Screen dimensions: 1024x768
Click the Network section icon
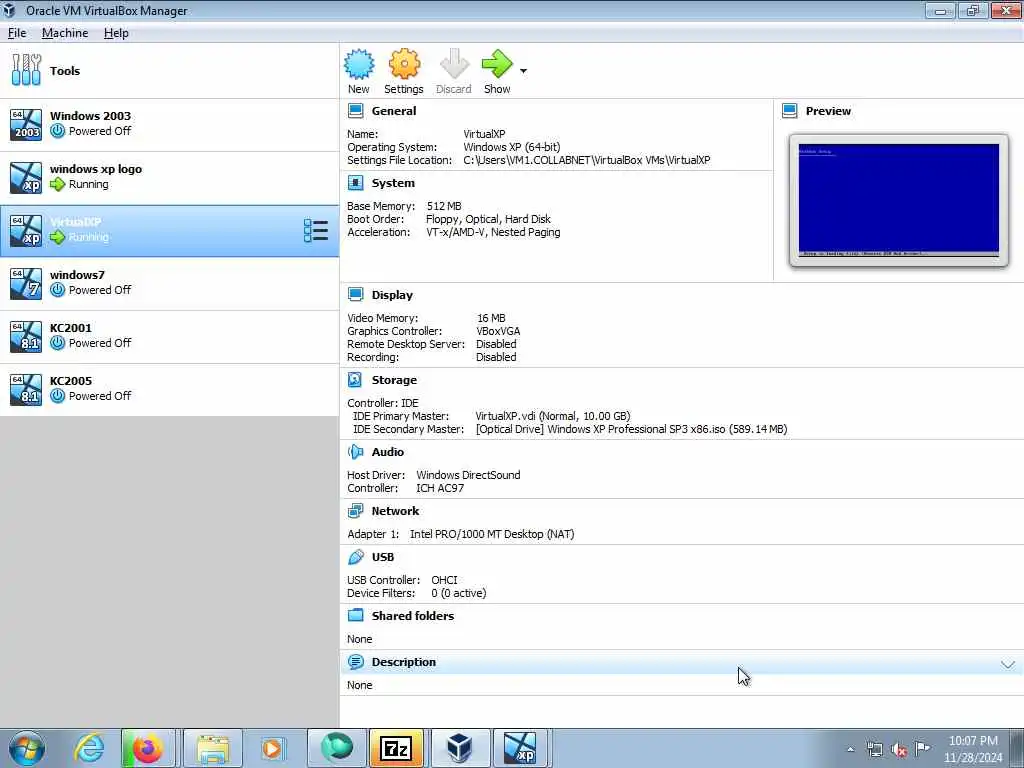click(x=355, y=511)
